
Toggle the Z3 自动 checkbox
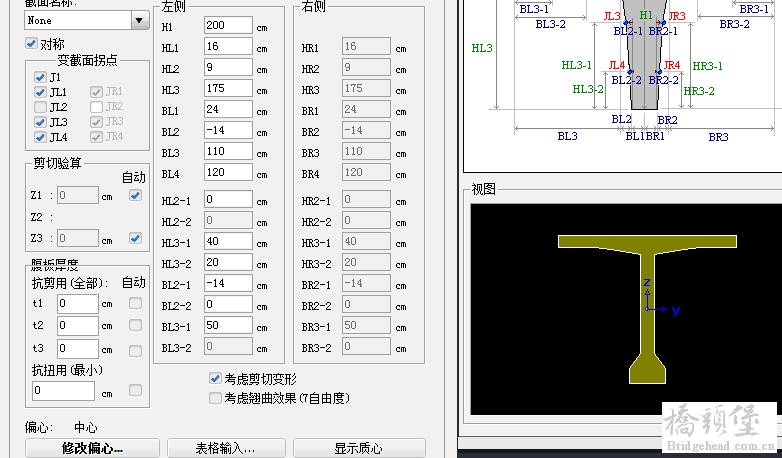pyautogui.click(x=135, y=238)
